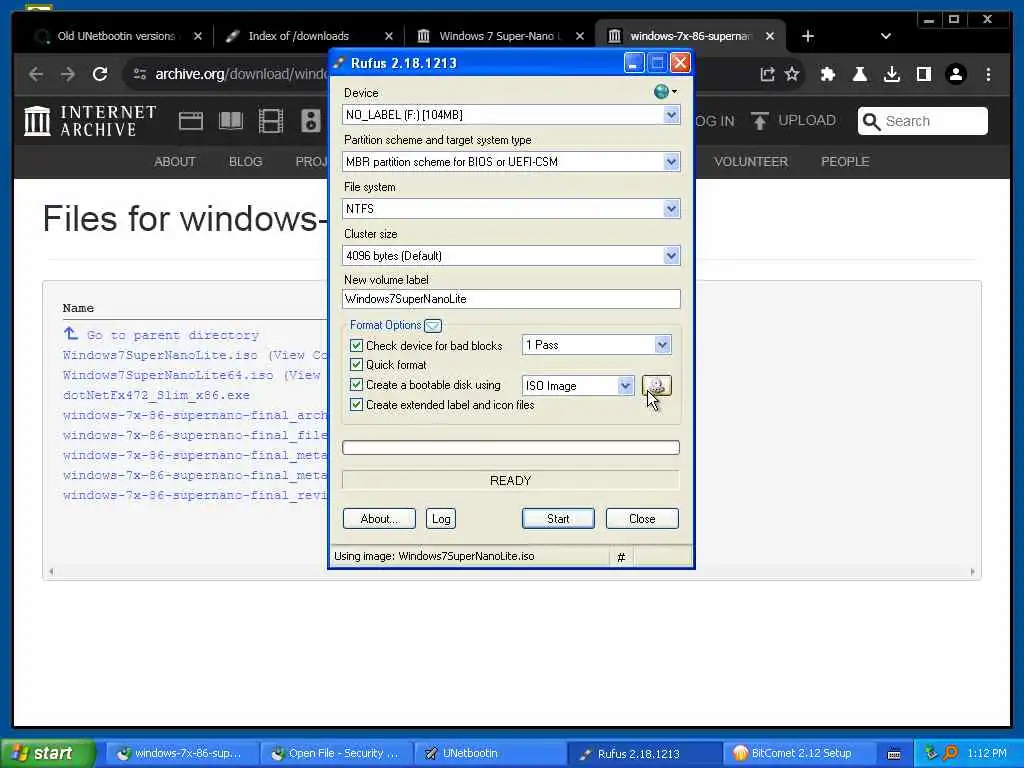Click the magnifier tray icon near clock
The image size is (1024, 768).
(x=950, y=753)
